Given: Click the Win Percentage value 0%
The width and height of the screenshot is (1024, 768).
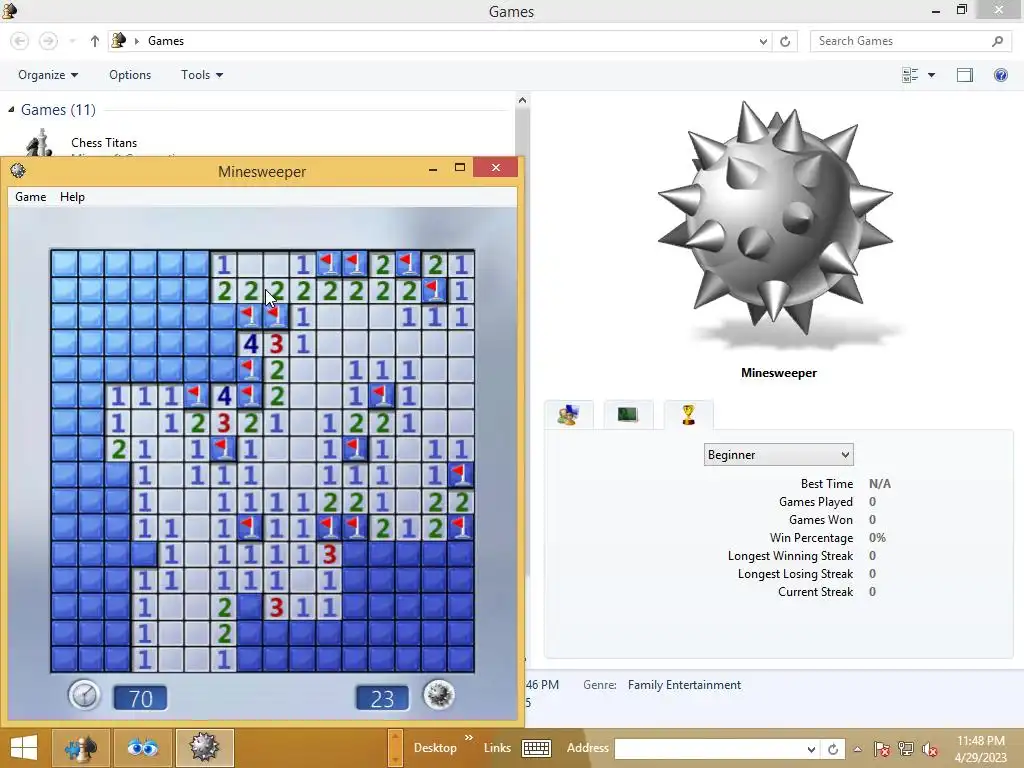Looking at the screenshot, I should click(877, 538).
